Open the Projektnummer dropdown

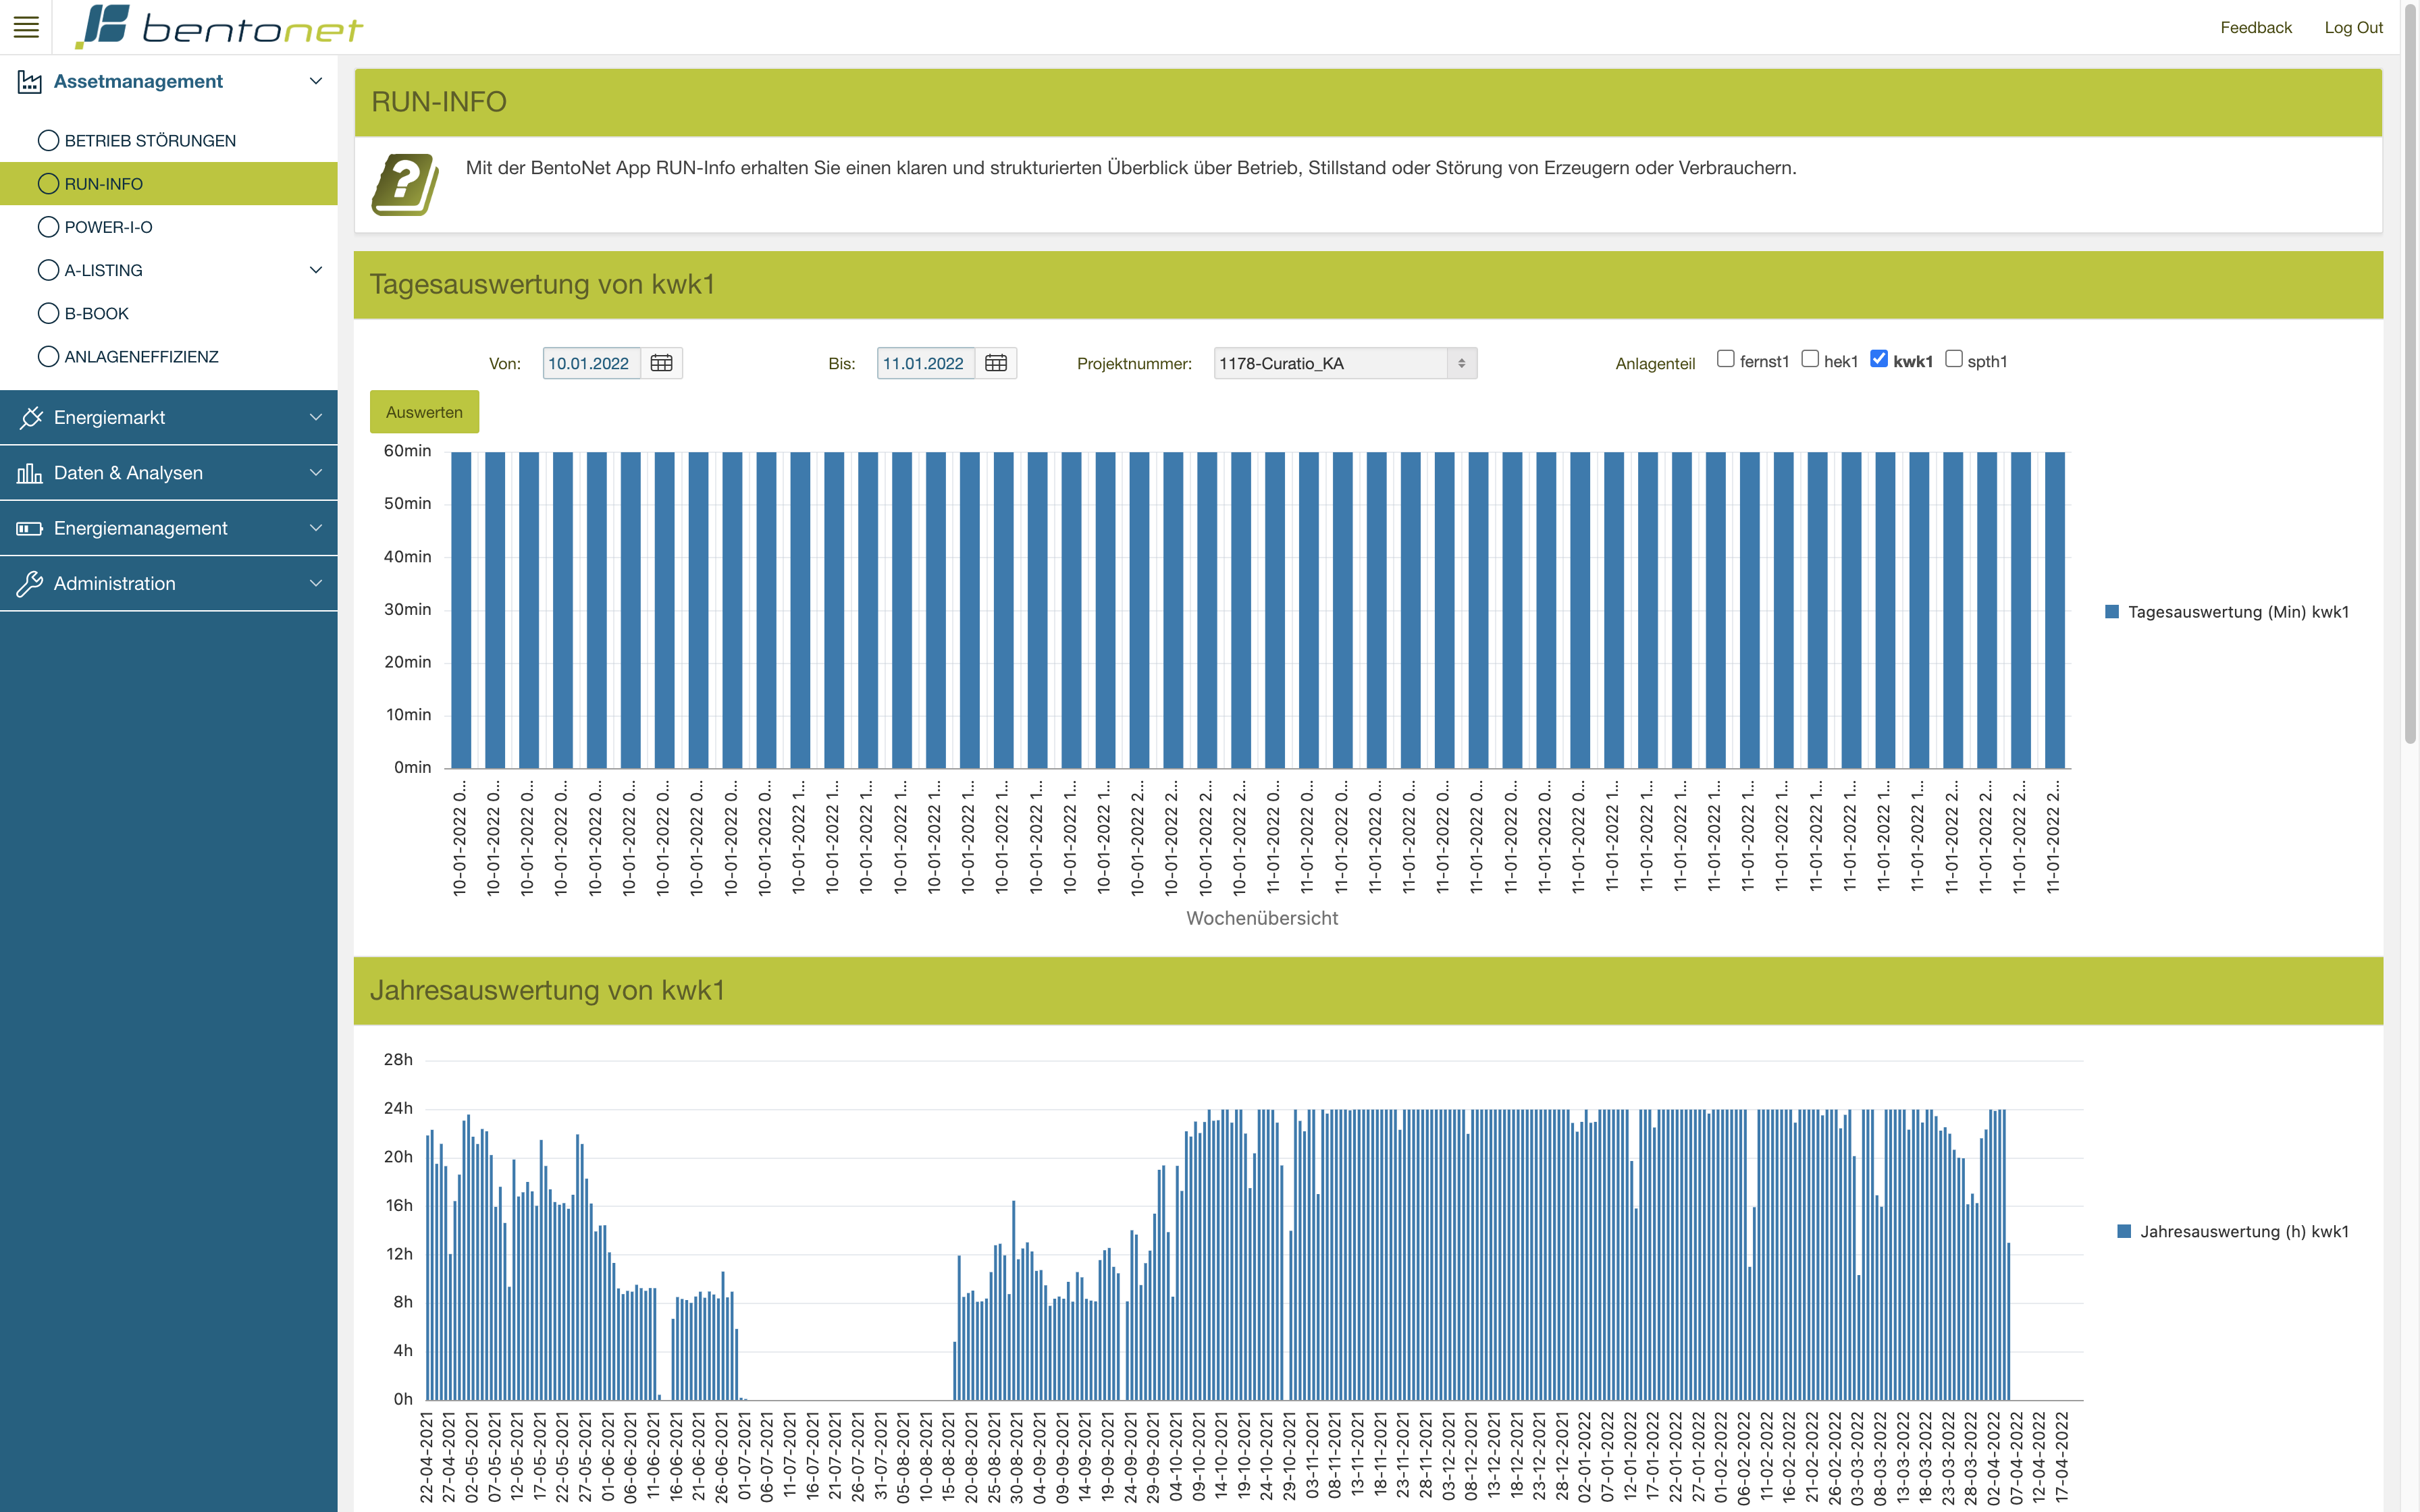coord(1345,363)
